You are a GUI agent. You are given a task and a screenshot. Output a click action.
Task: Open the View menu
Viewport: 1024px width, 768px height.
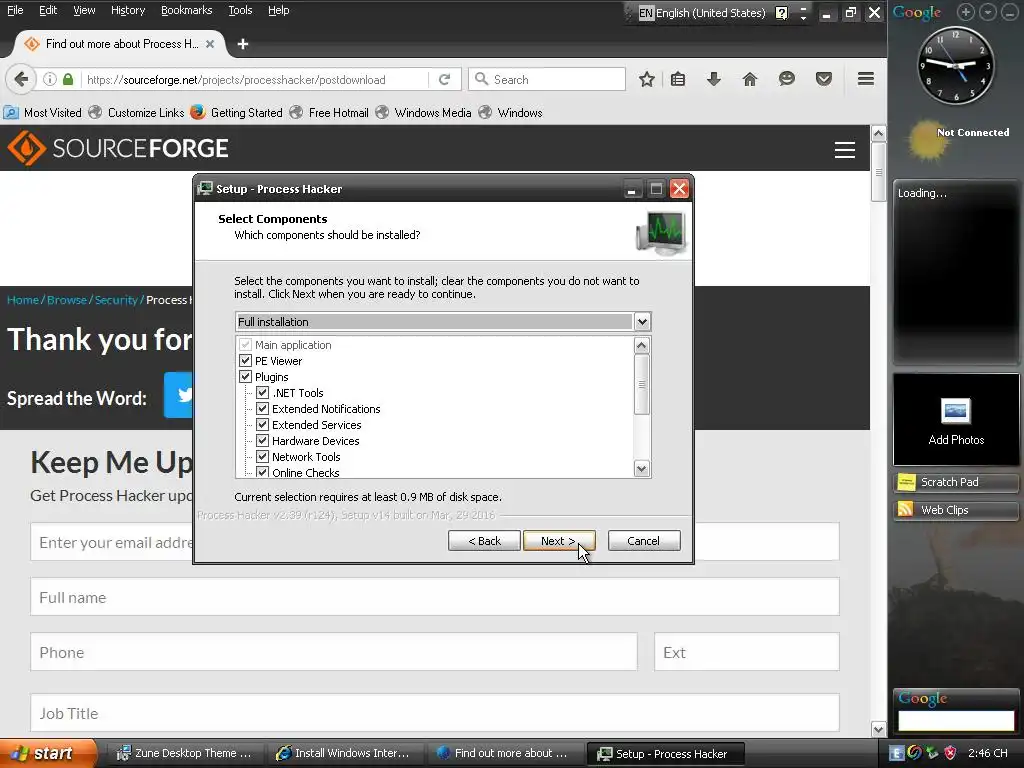84,10
